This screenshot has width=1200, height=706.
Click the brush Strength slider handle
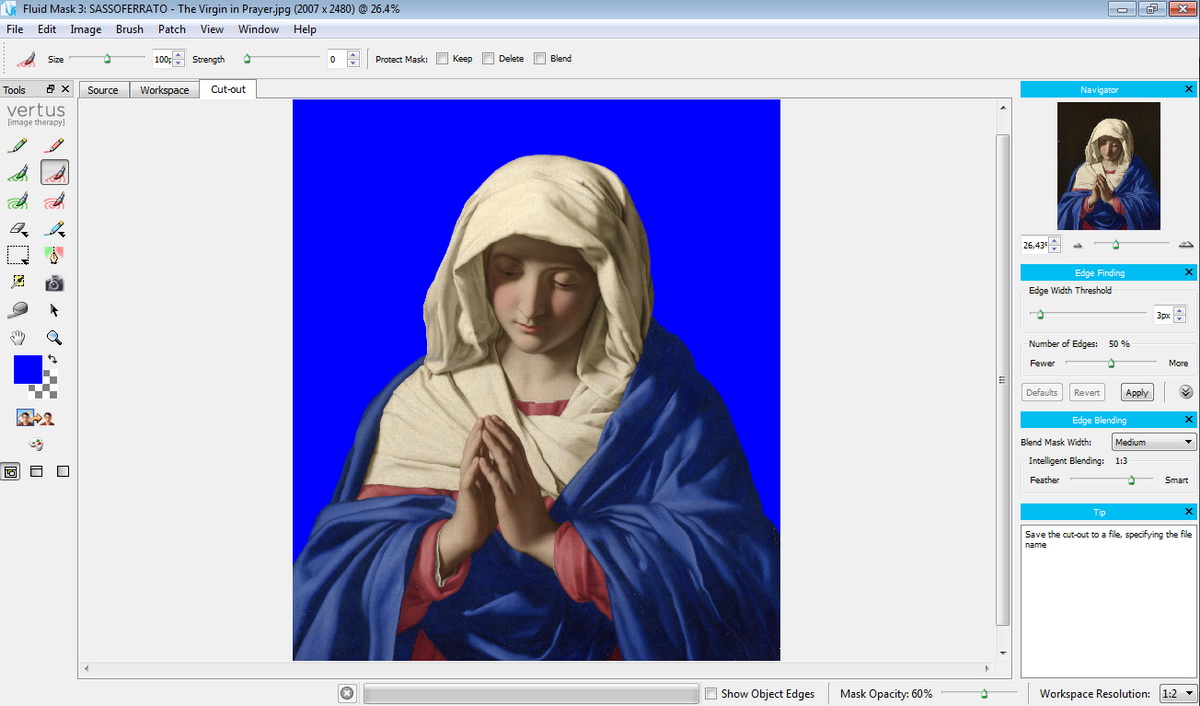pos(246,59)
